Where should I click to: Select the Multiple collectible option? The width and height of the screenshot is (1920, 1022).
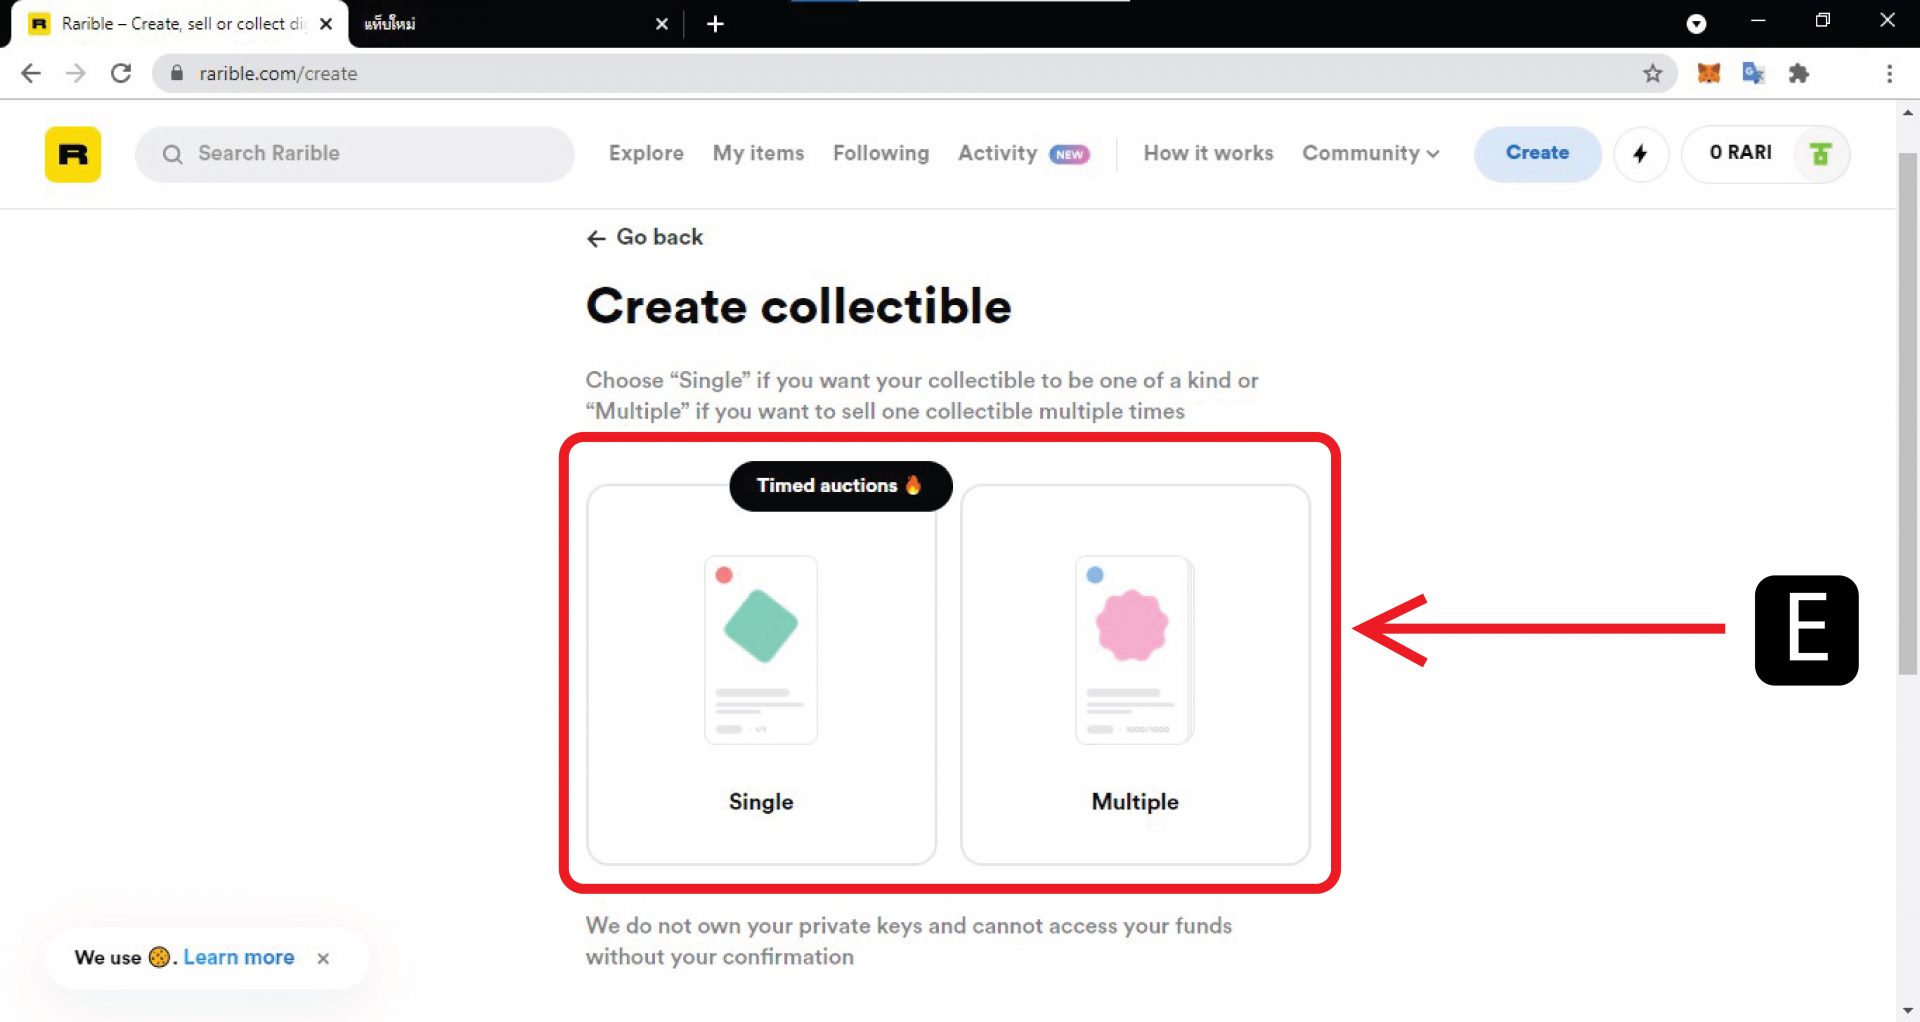coord(1135,675)
